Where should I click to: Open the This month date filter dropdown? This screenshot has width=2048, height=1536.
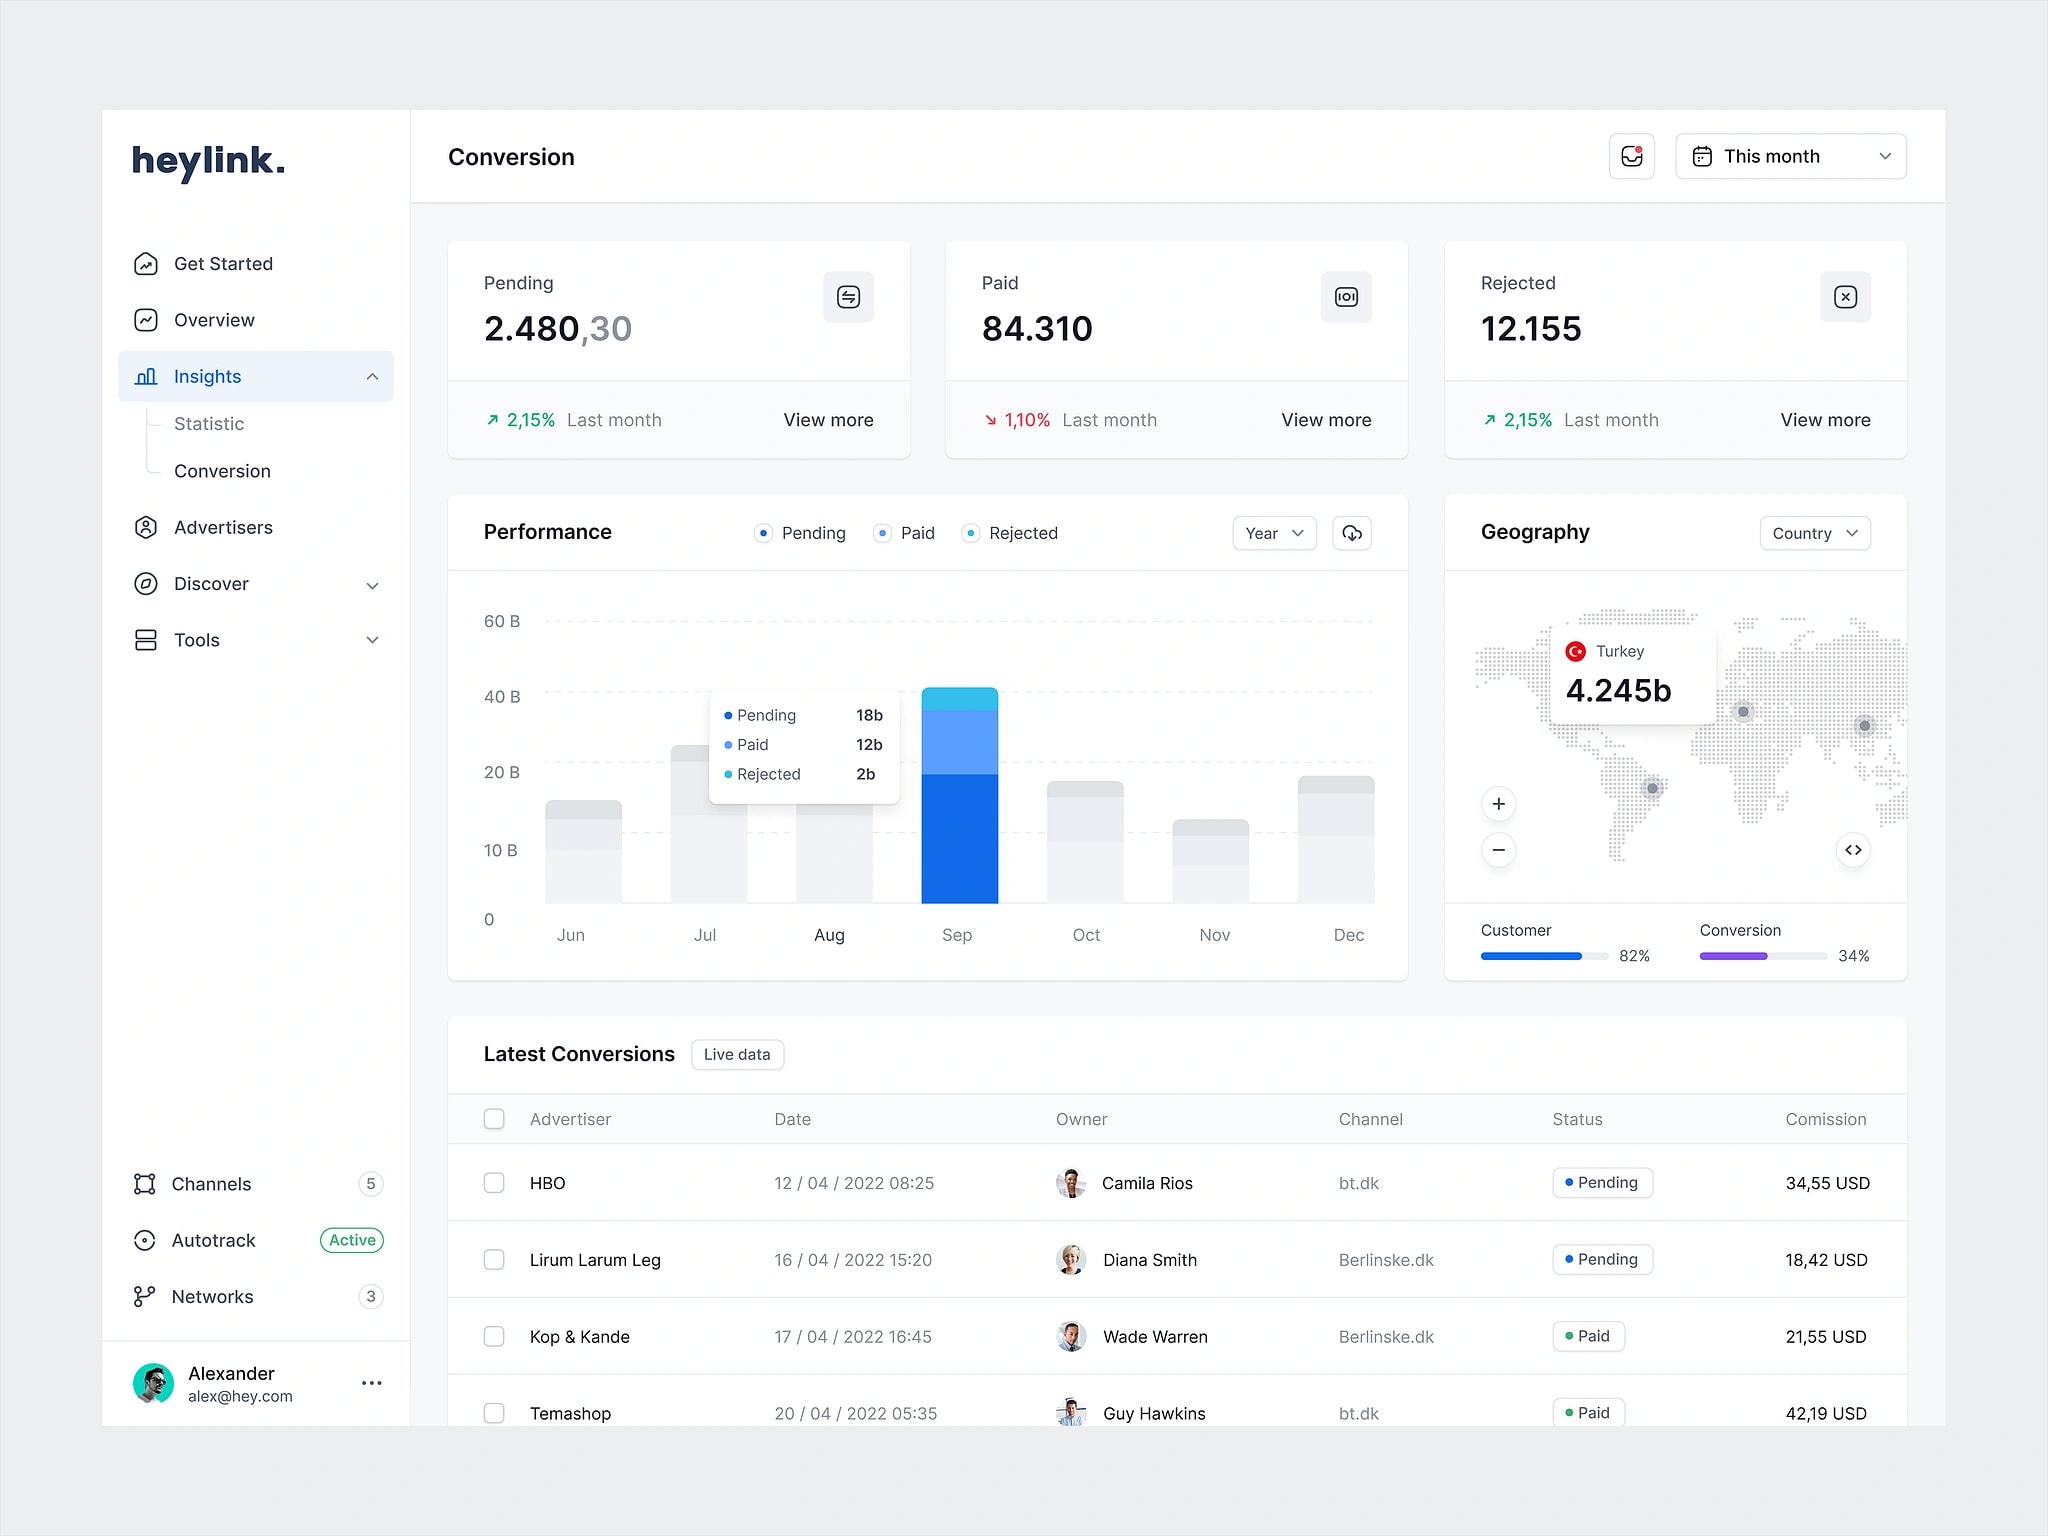1793,157
